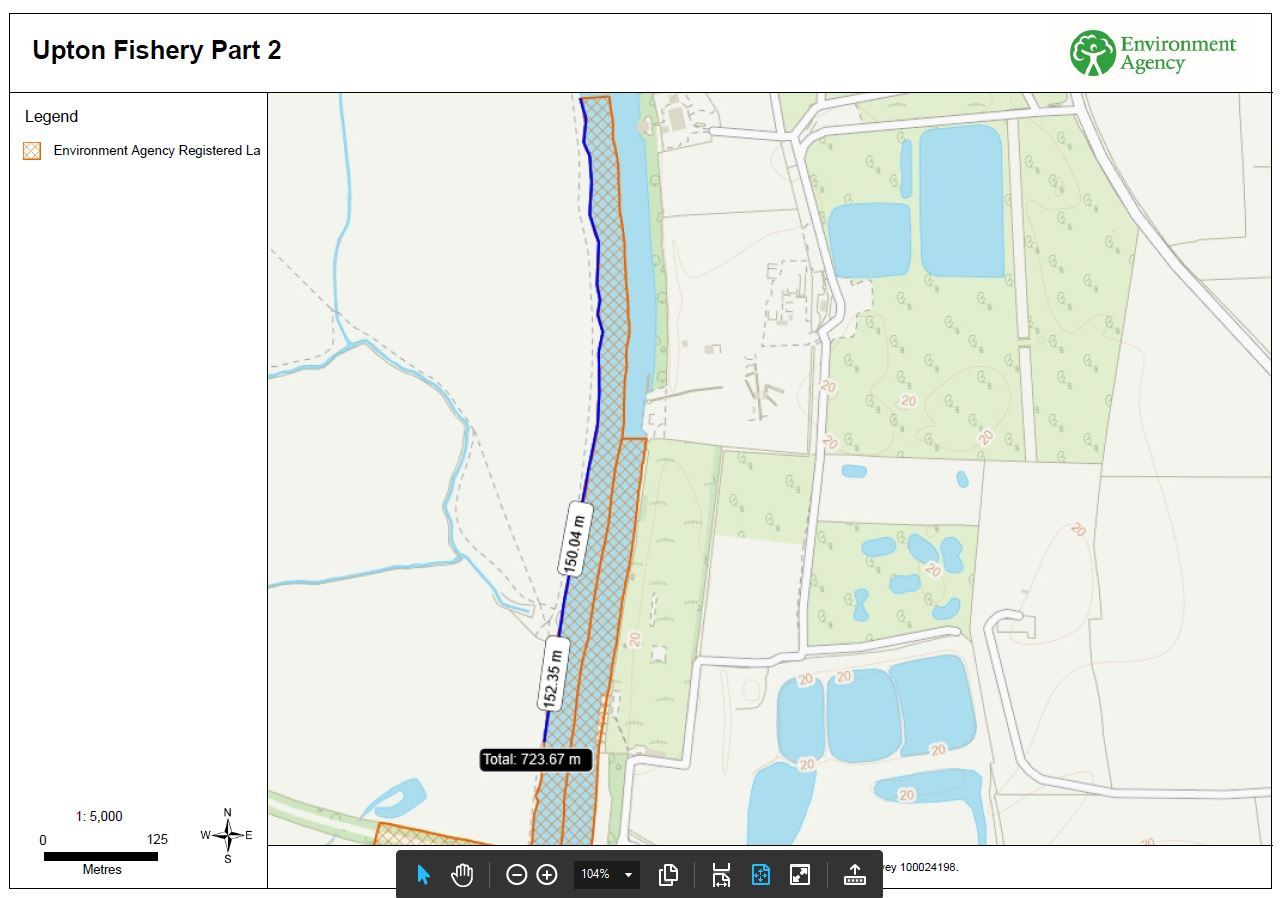
Task: Click the zoom out minus button
Action: [x=516, y=875]
